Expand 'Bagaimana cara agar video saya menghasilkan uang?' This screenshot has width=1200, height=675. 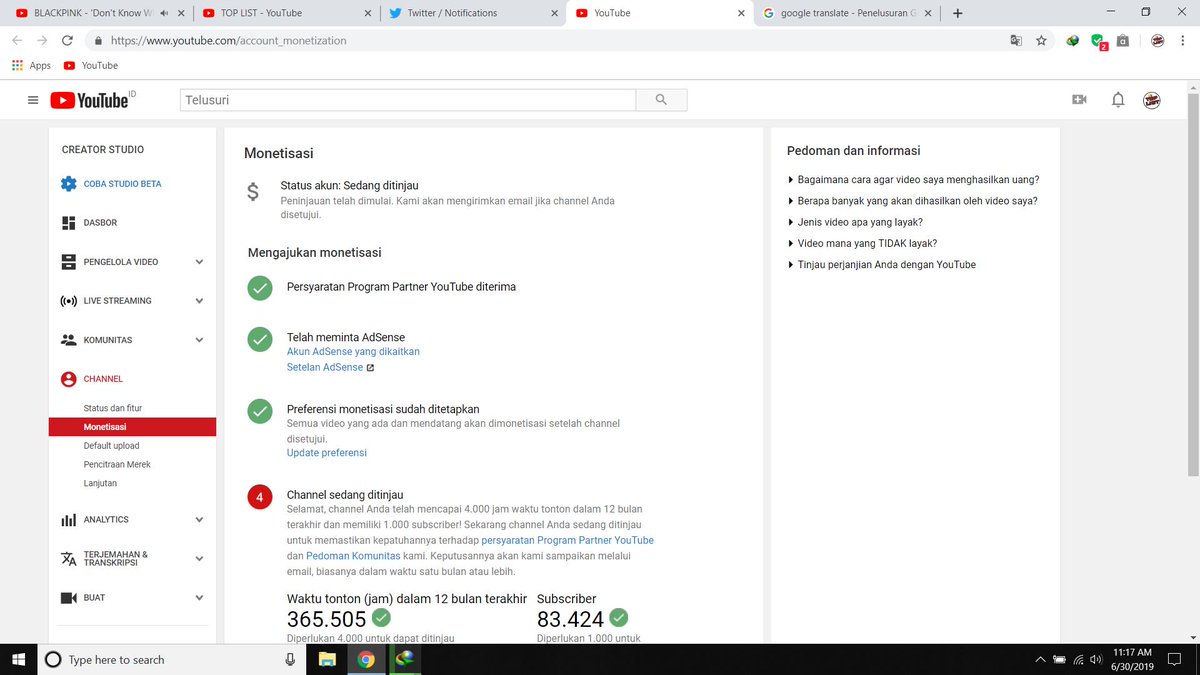tap(913, 180)
